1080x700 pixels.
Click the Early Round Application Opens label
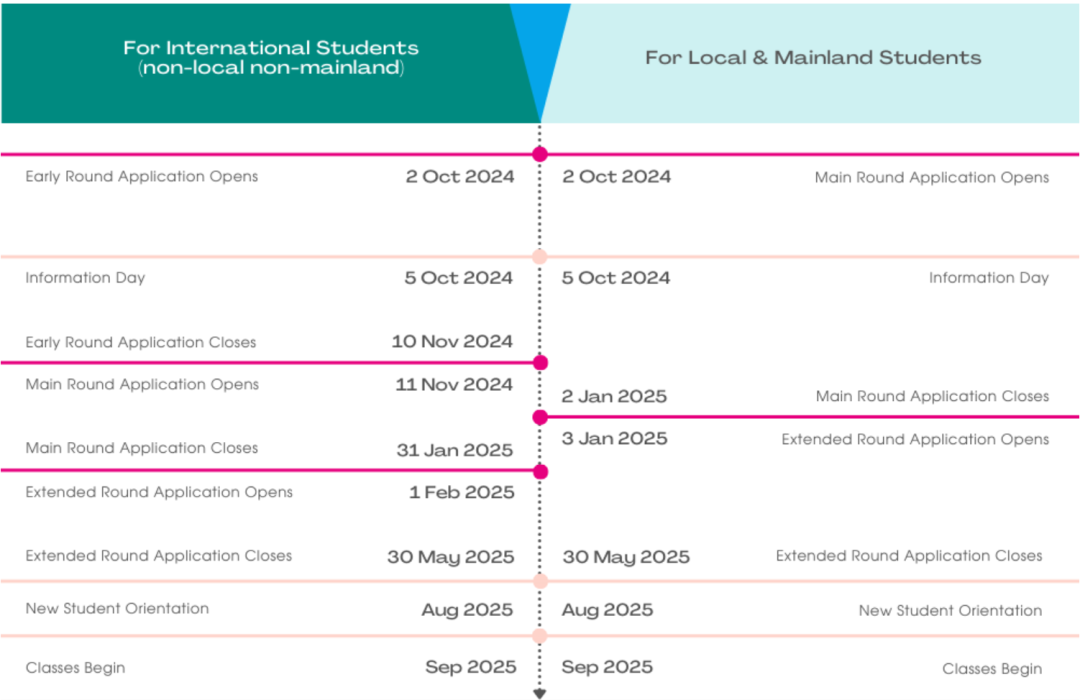[142, 176]
